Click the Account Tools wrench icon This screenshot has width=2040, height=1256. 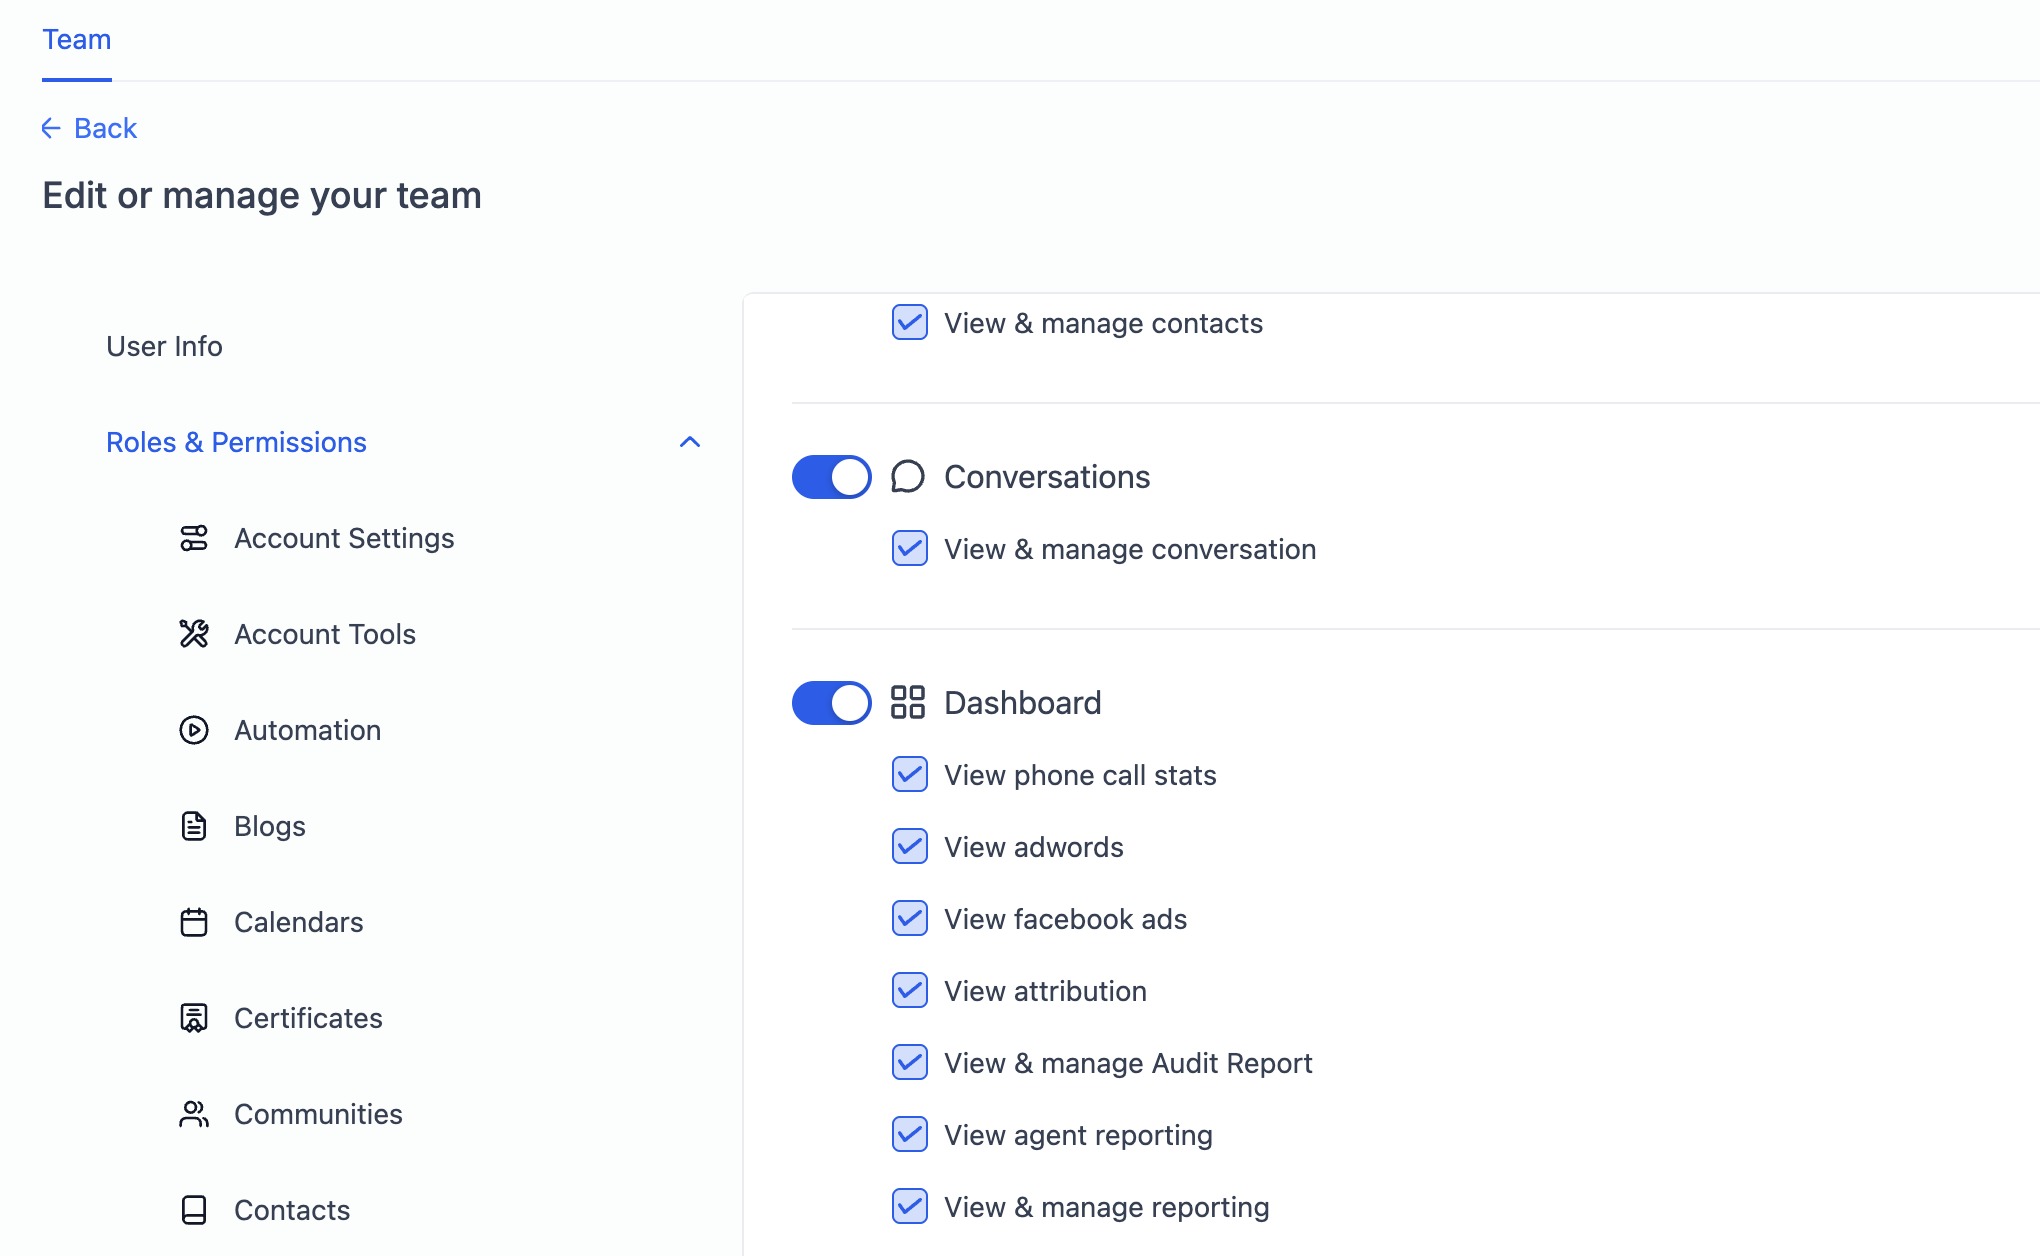[x=194, y=634]
